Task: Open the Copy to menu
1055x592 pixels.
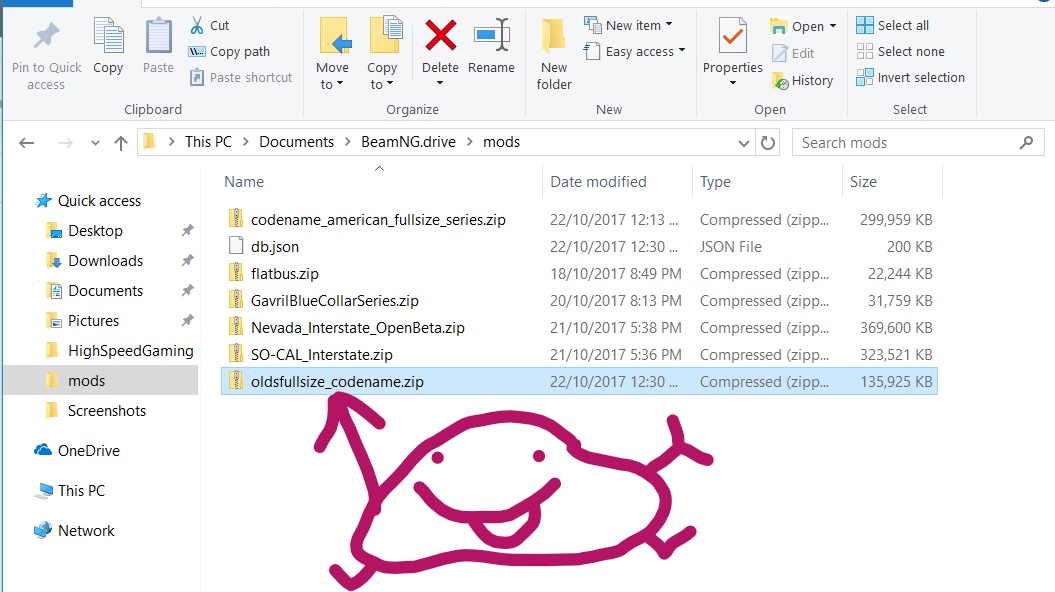Action: [x=382, y=55]
